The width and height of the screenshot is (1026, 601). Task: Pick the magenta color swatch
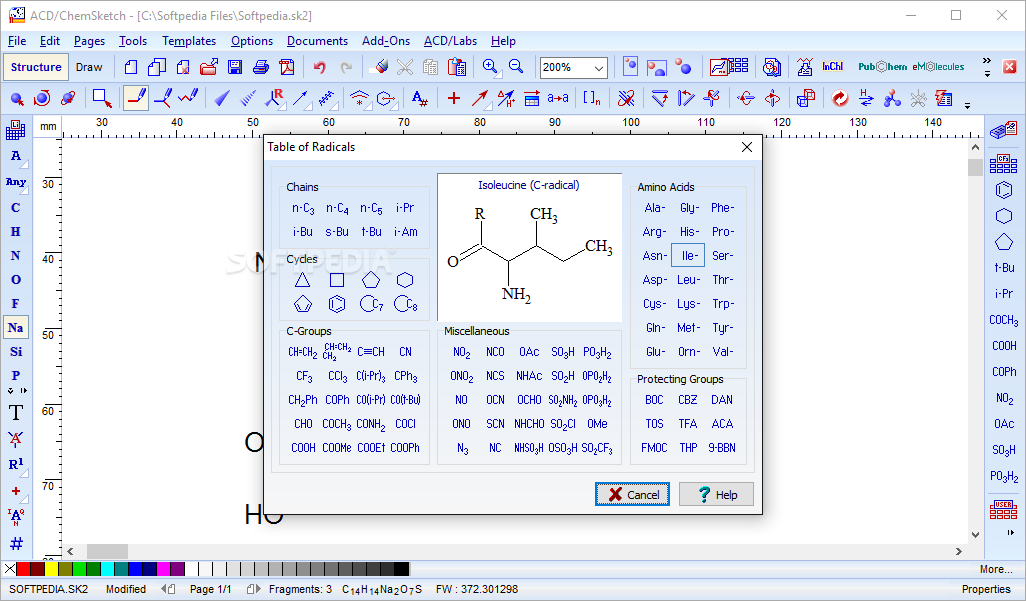click(x=164, y=569)
